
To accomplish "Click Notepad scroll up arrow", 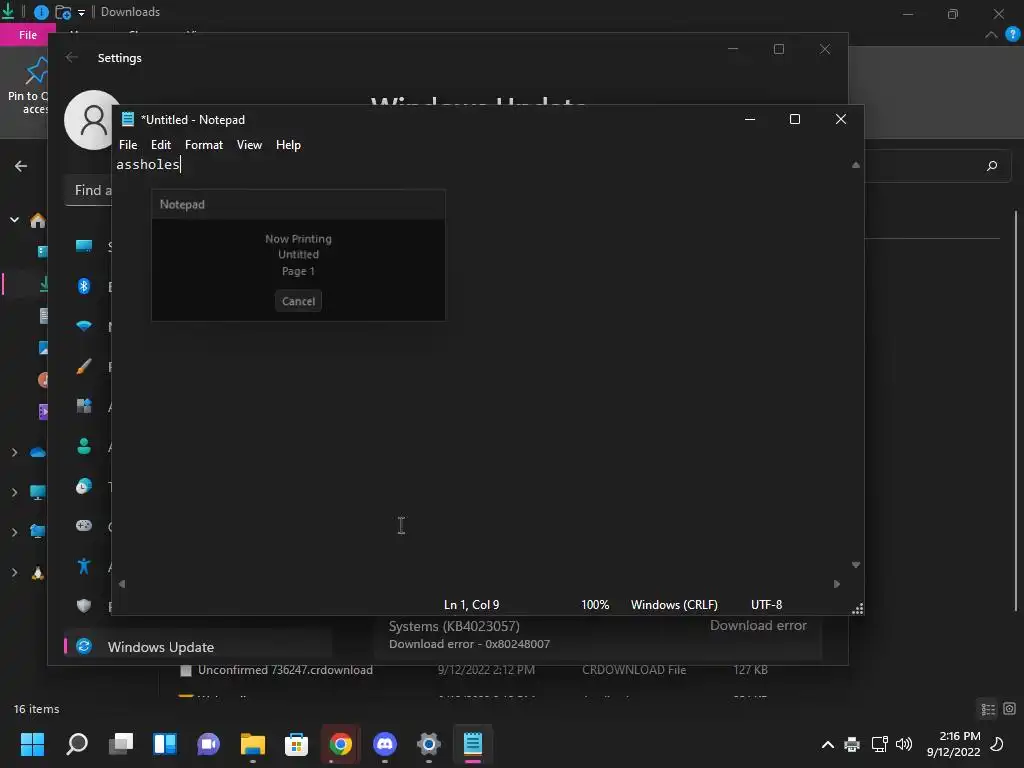I will pos(856,165).
